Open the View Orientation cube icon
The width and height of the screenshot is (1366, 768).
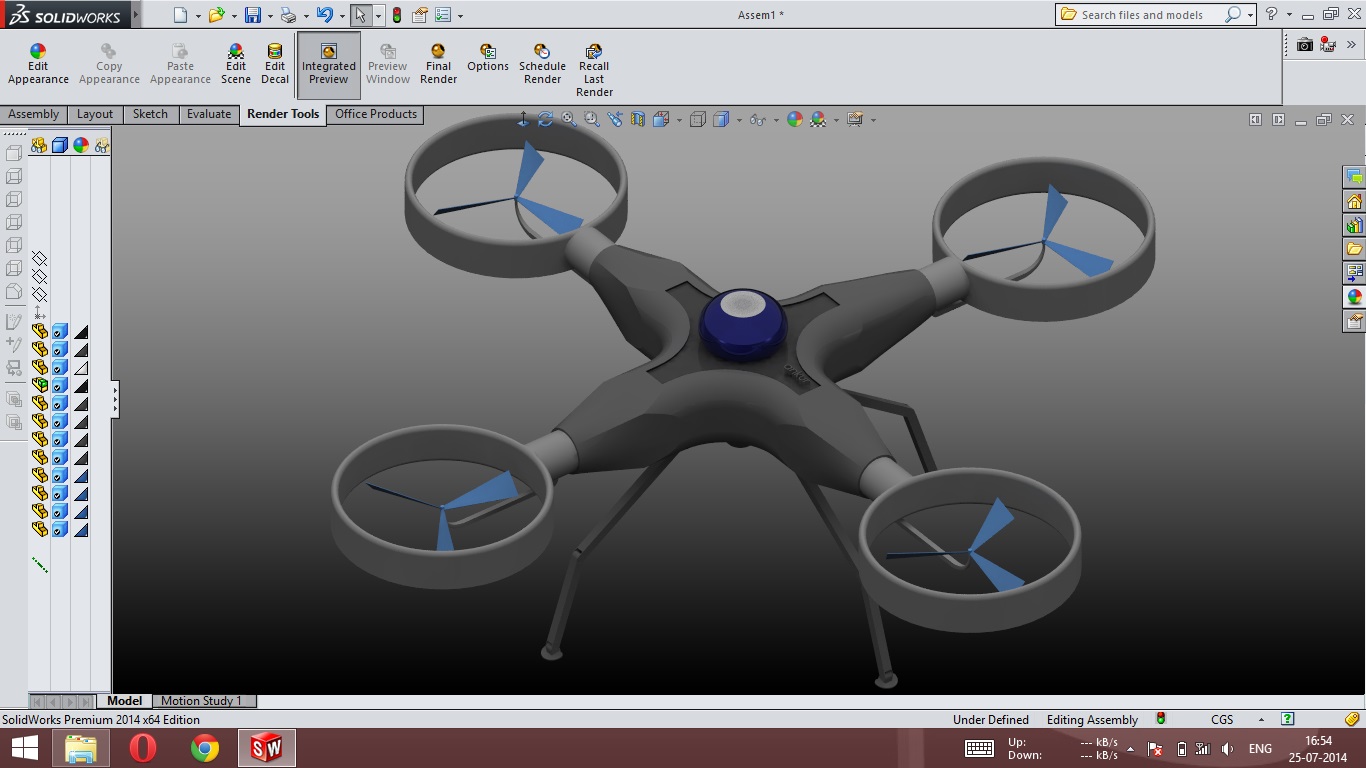click(661, 119)
